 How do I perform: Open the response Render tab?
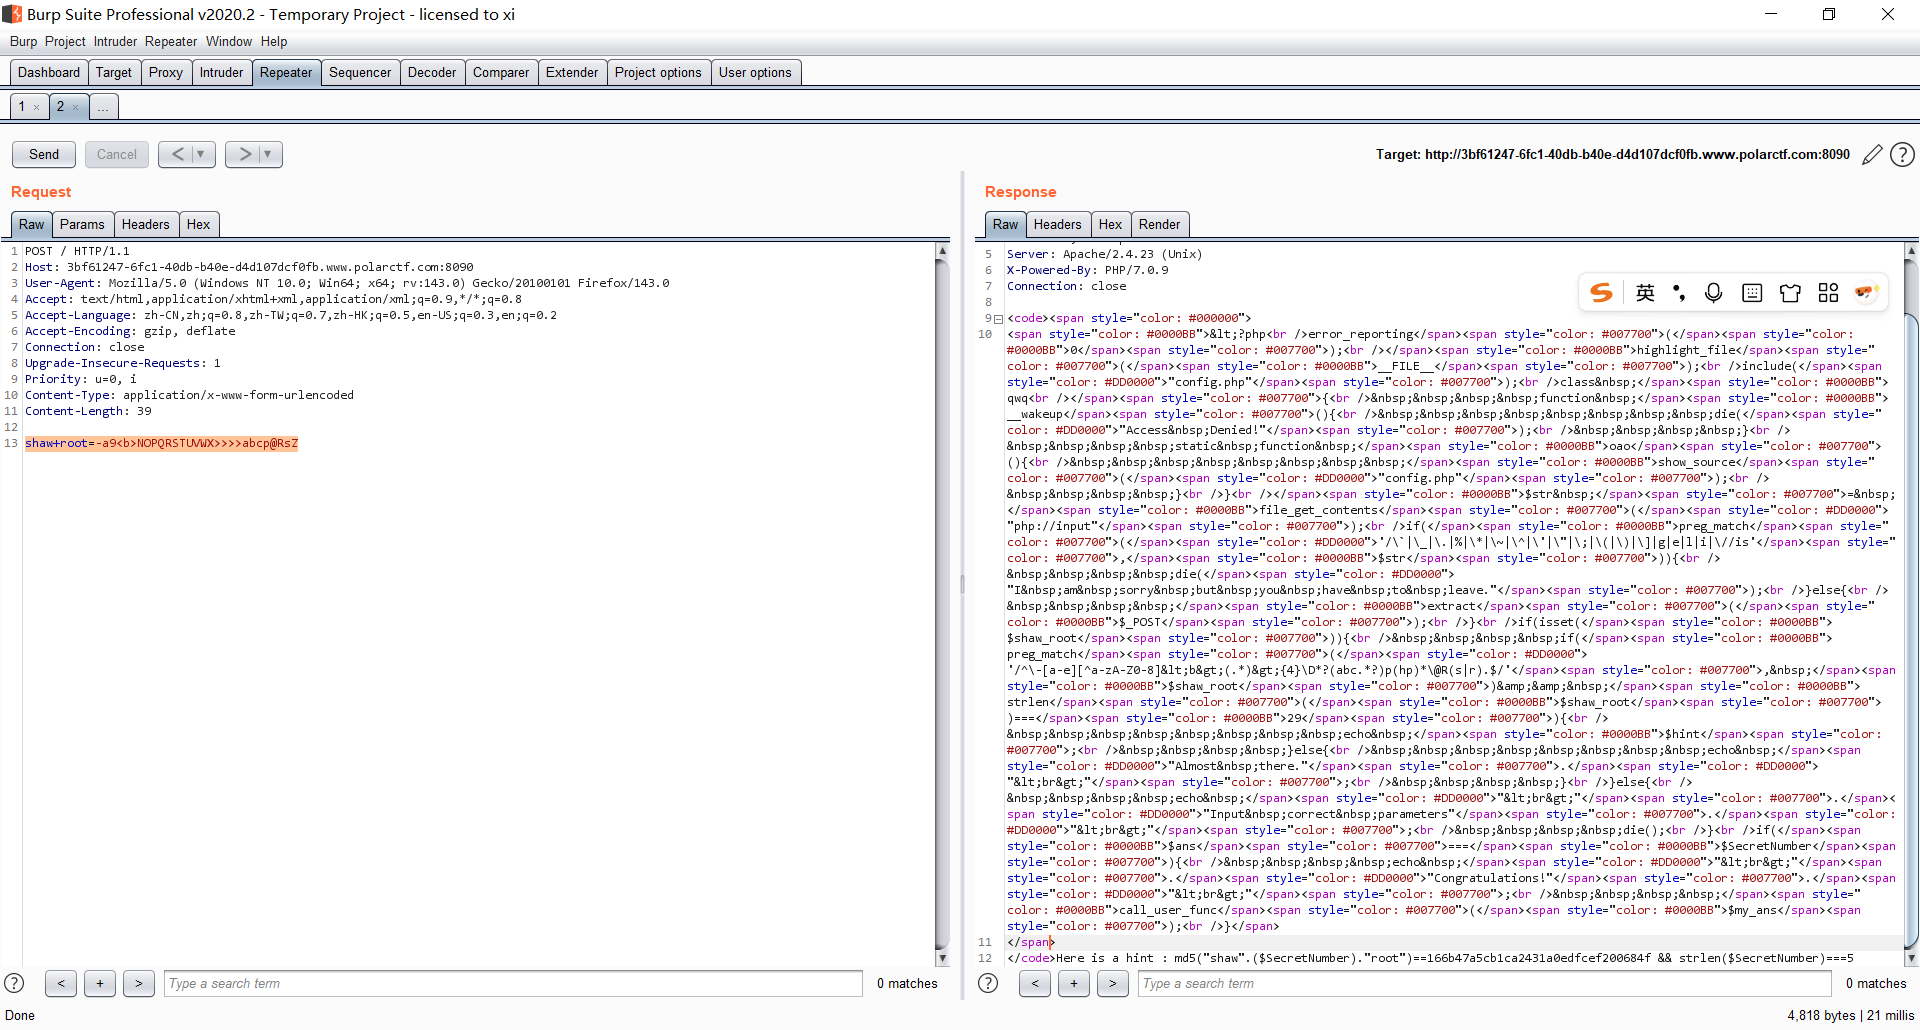pos(1159,224)
